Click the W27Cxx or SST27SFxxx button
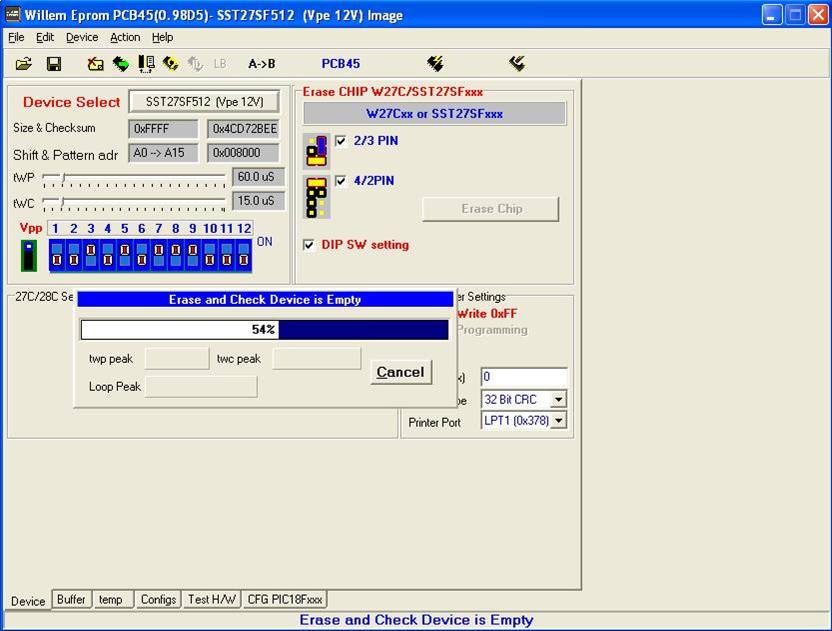The image size is (832, 631). point(435,114)
